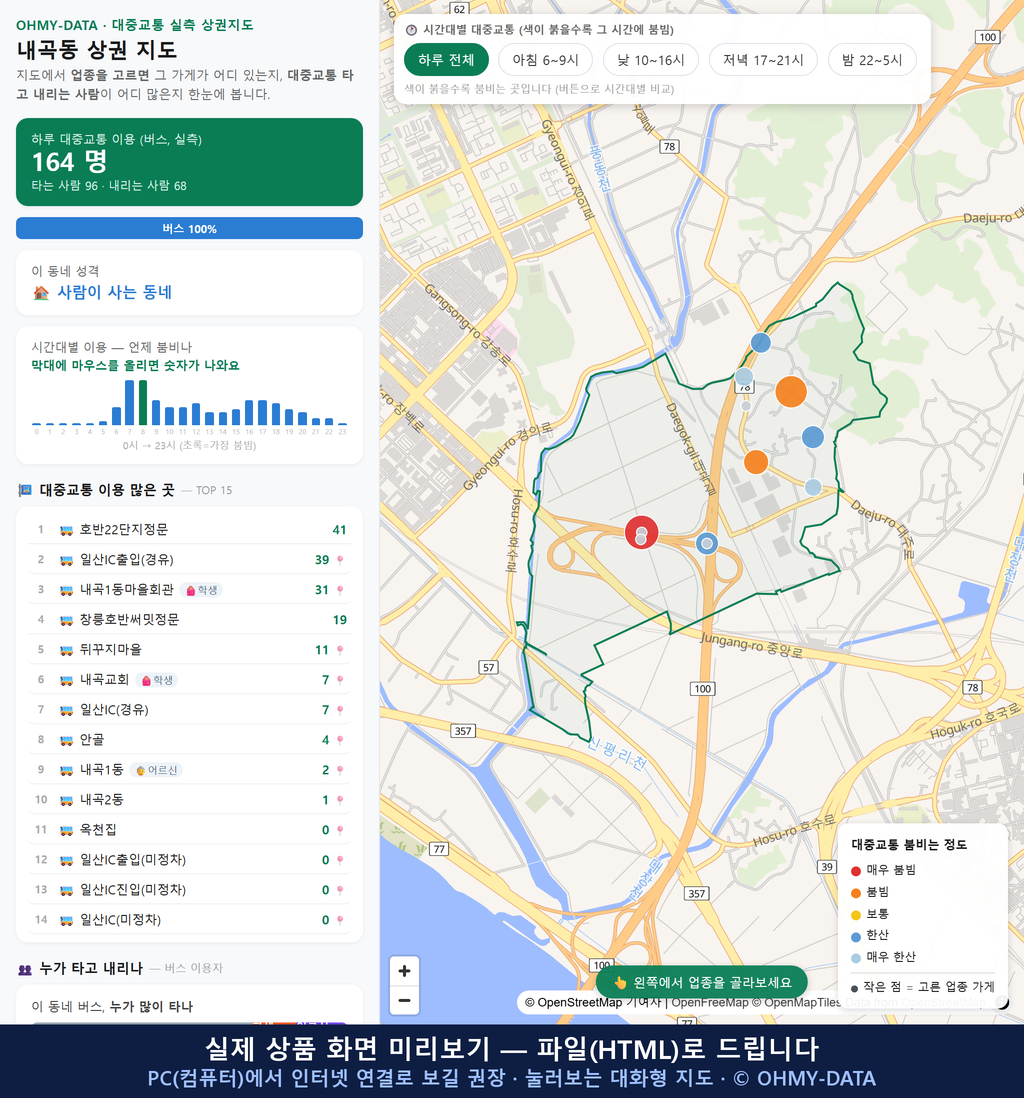Click bus icon of 창릉호반써밋정문 row

click(x=66, y=620)
